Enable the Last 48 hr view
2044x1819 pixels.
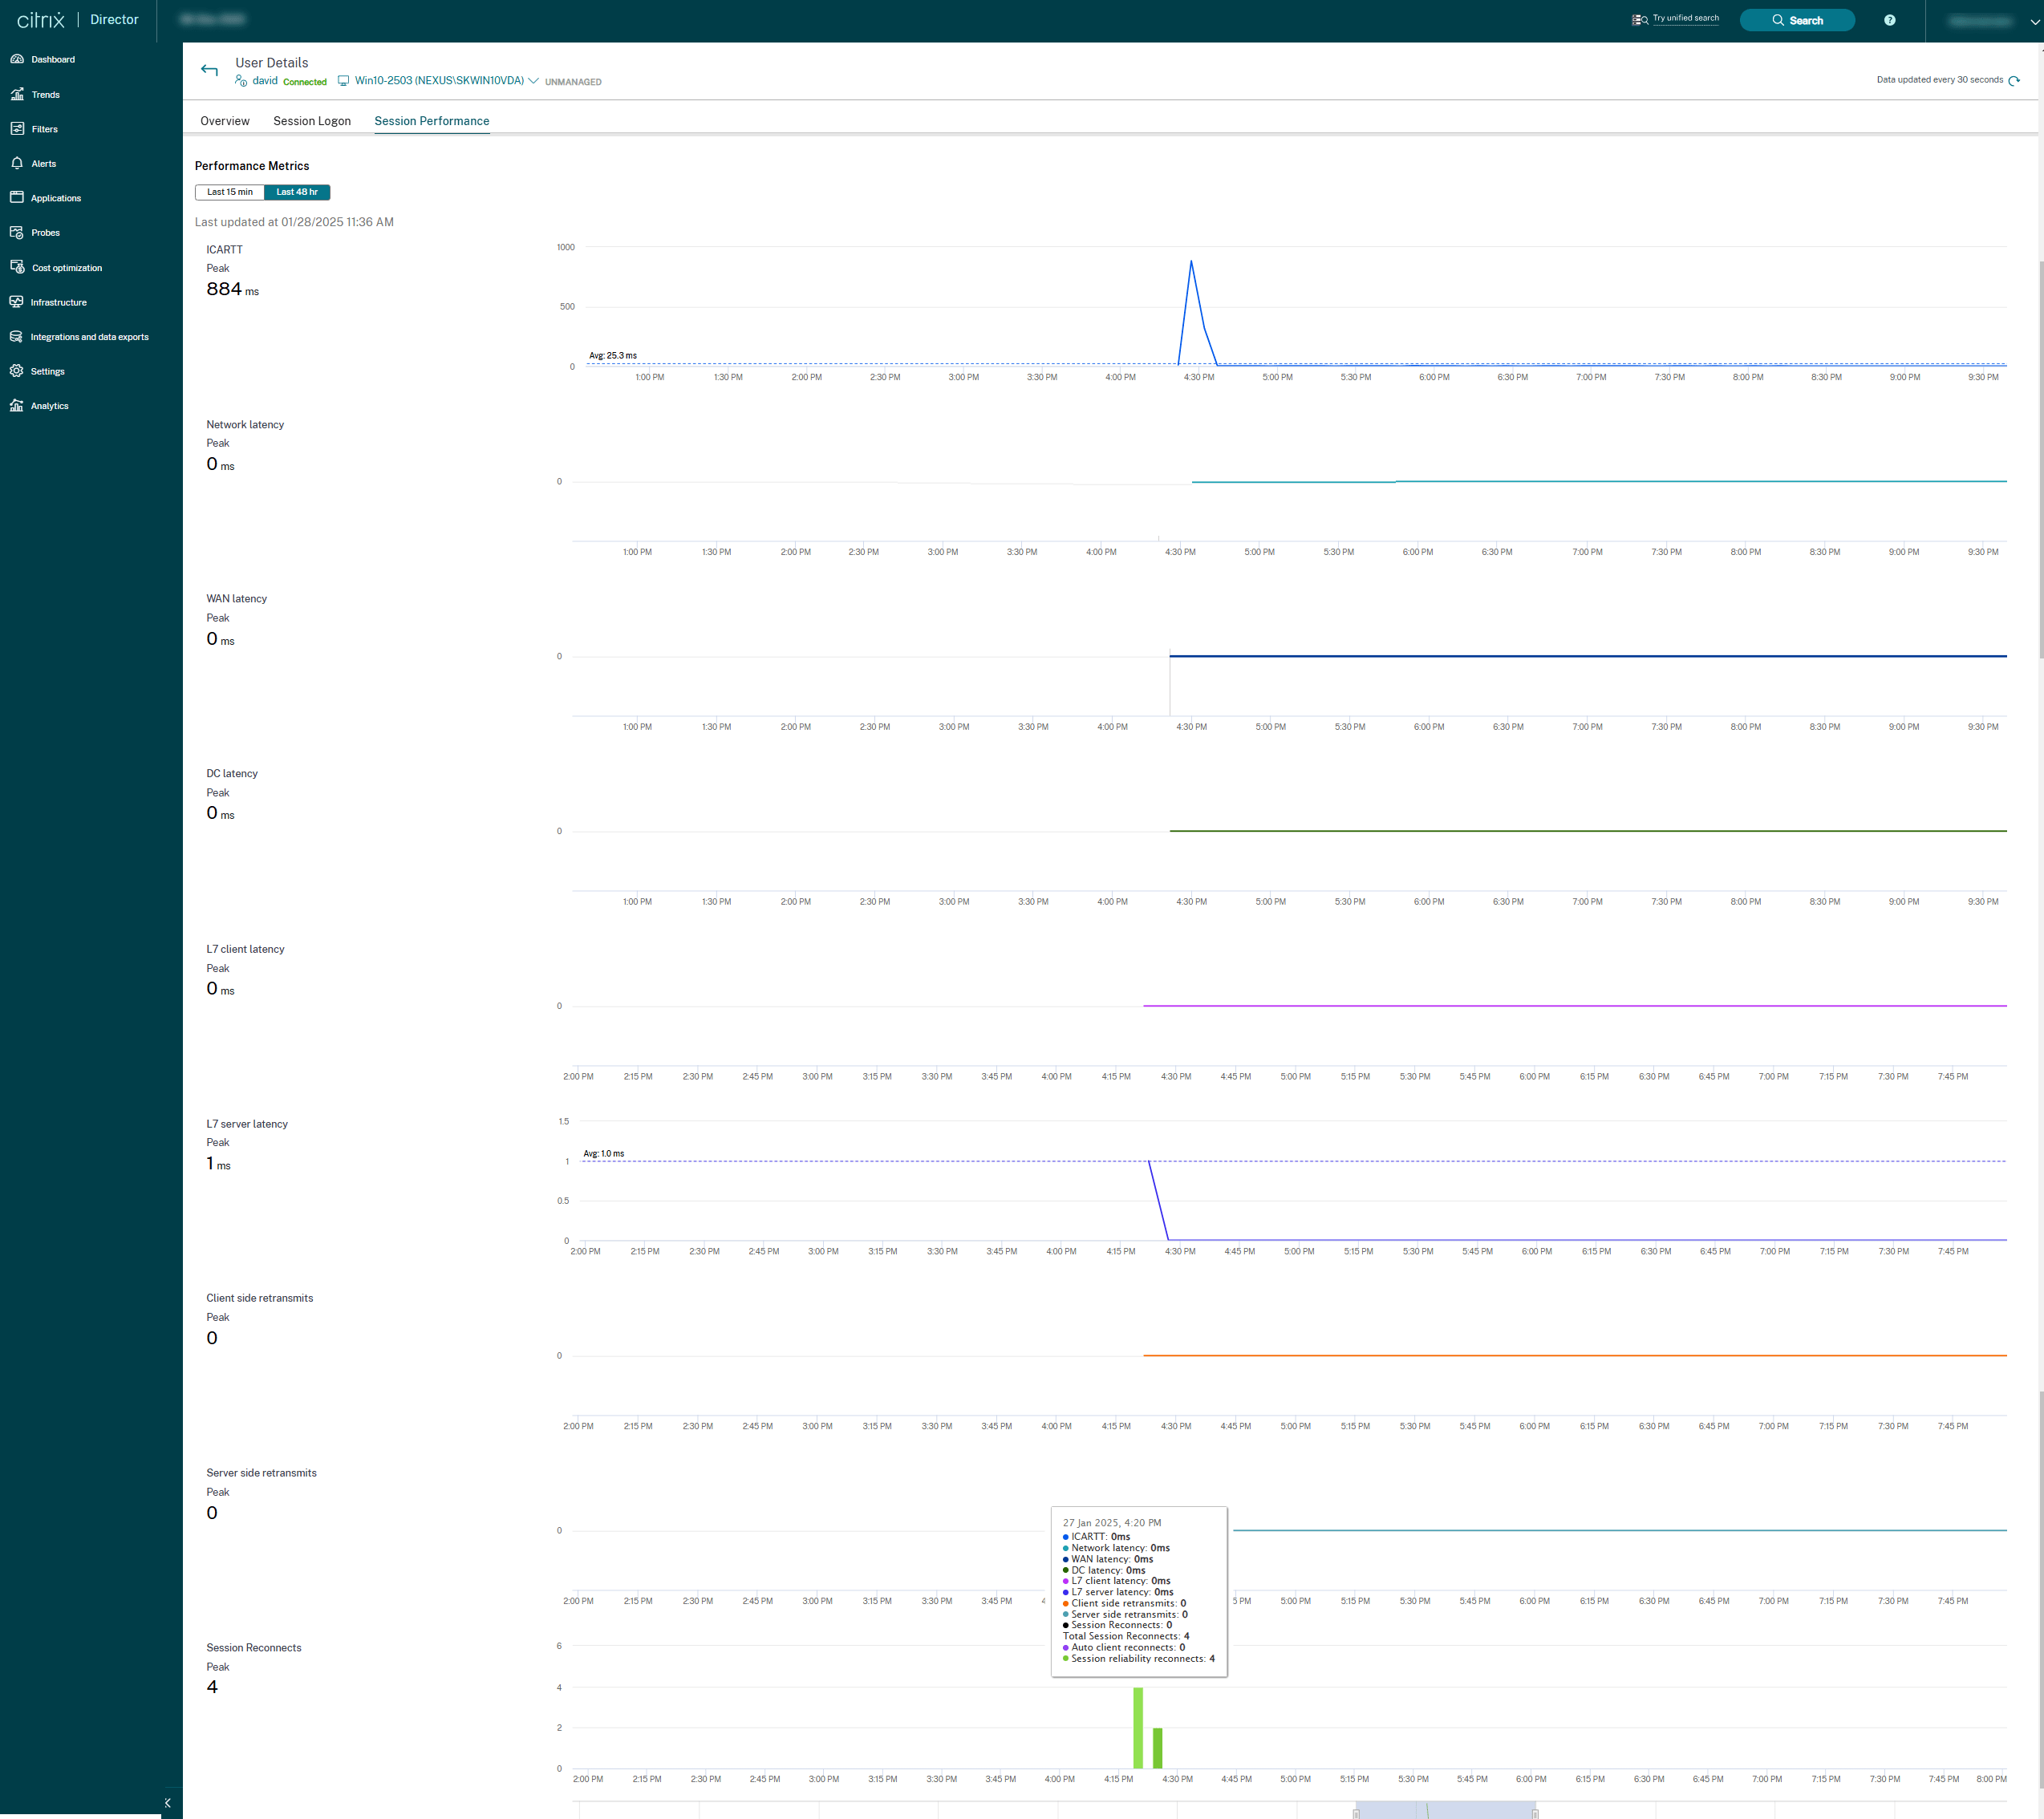point(297,192)
